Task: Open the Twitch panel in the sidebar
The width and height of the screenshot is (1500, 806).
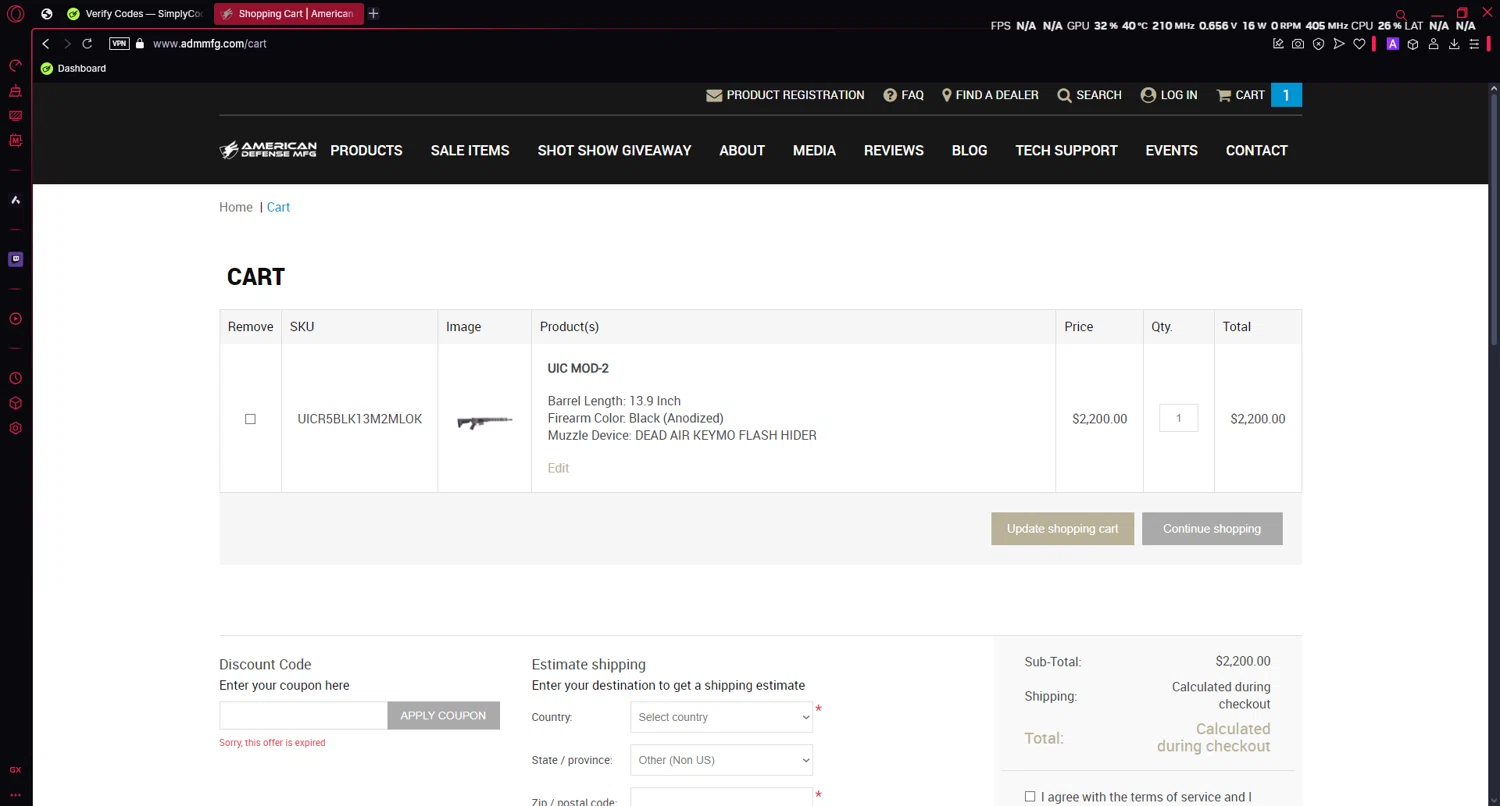Action: pyautogui.click(x=15, y=259)
